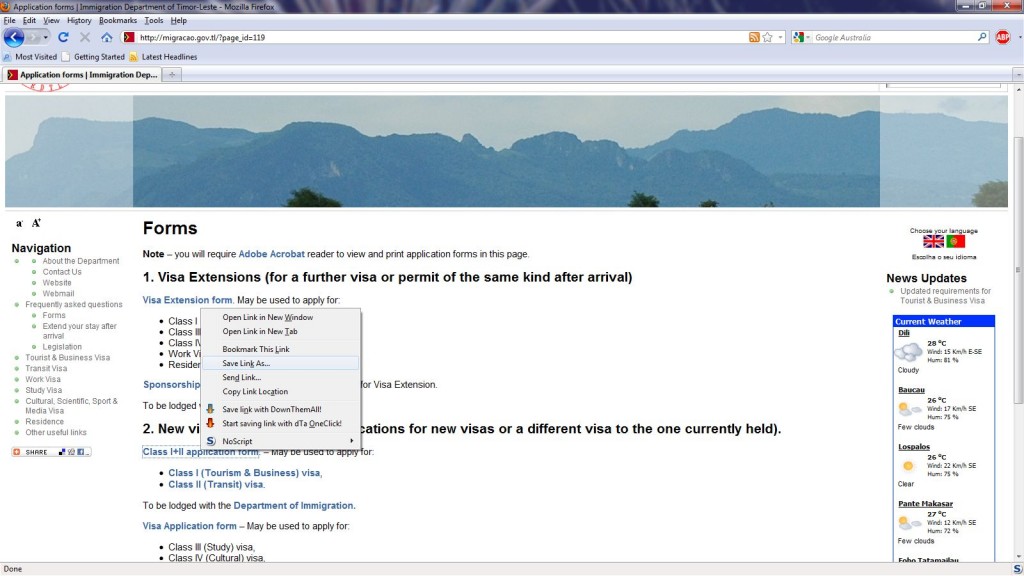Decrease text size with small 'a' icon
The width and height of the screenshot is (1024, 576).
click(x=19, y=223)
